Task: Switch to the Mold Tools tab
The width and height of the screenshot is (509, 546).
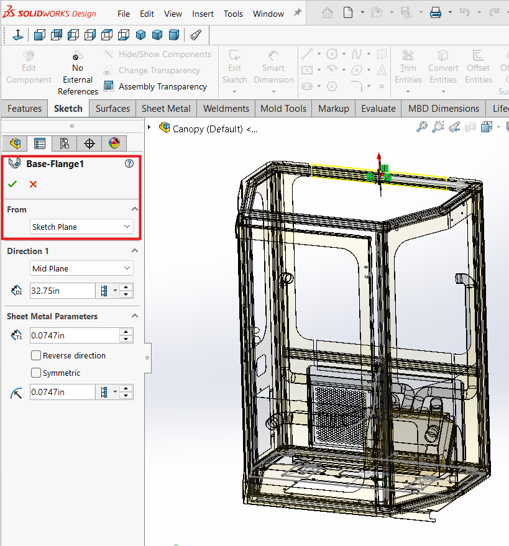Action: (283, 109)
